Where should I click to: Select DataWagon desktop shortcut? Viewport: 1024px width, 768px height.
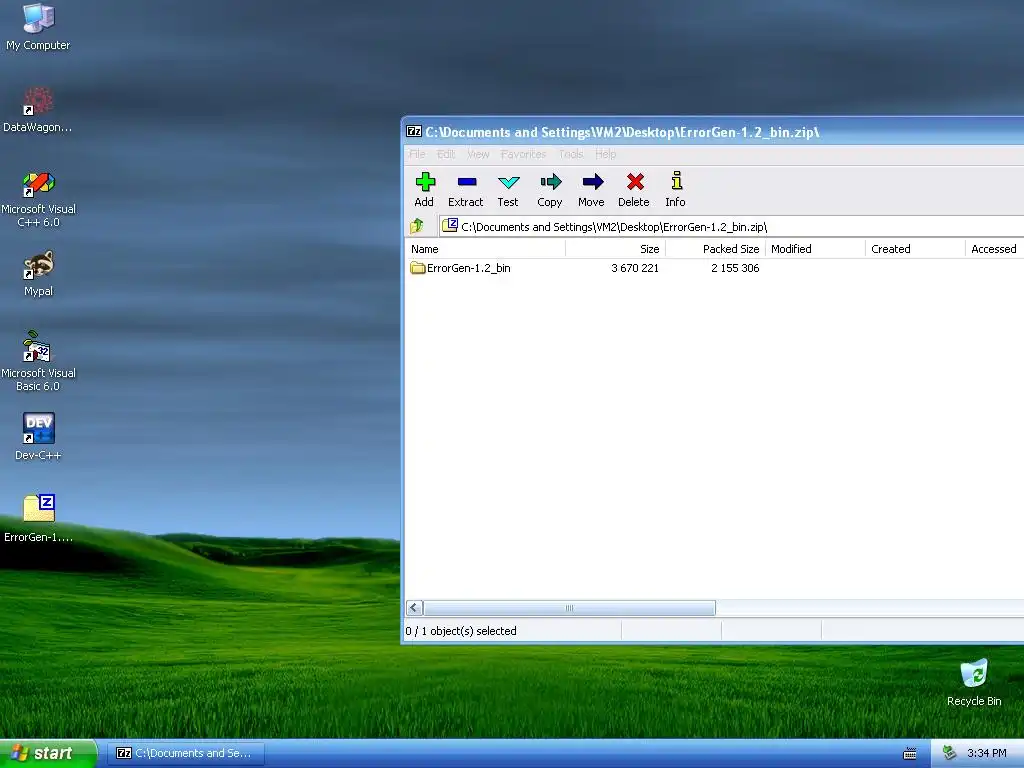pos(38,110)
